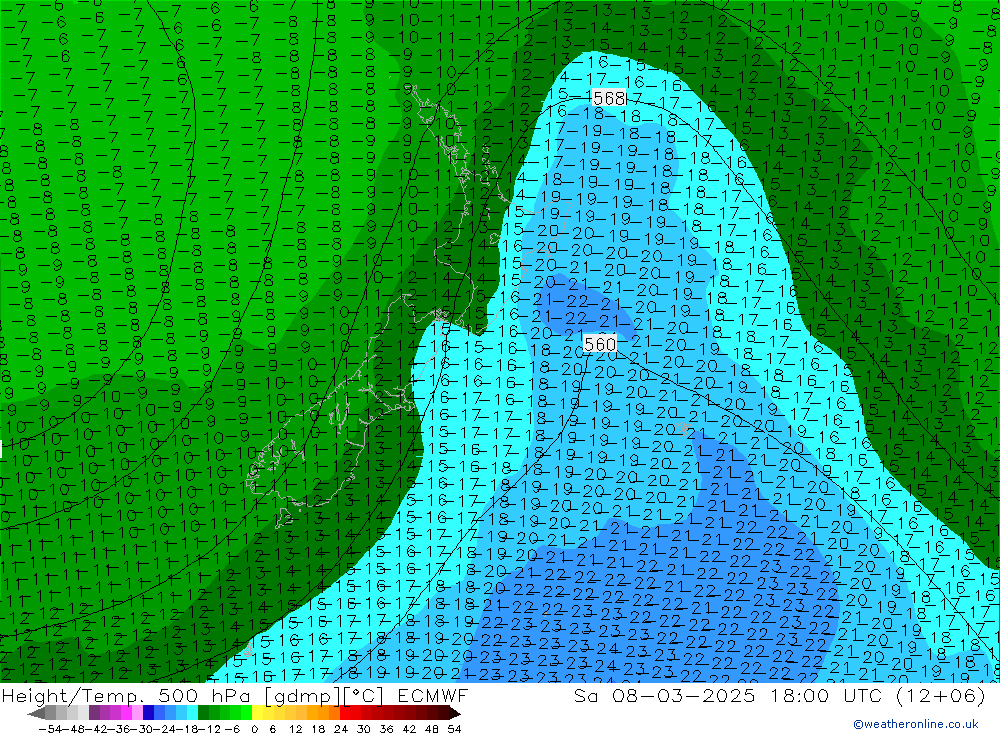Click the -36 legend value
Image resolution: width=1000 pixels, height=733 pixels.
[119, 729]
